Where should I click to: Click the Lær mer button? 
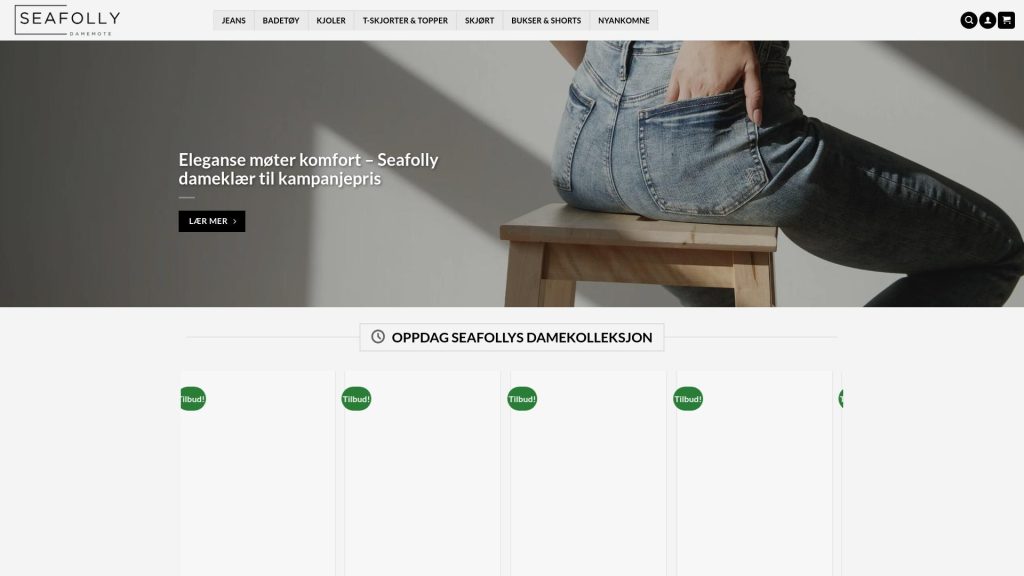(x=212, y=221)
